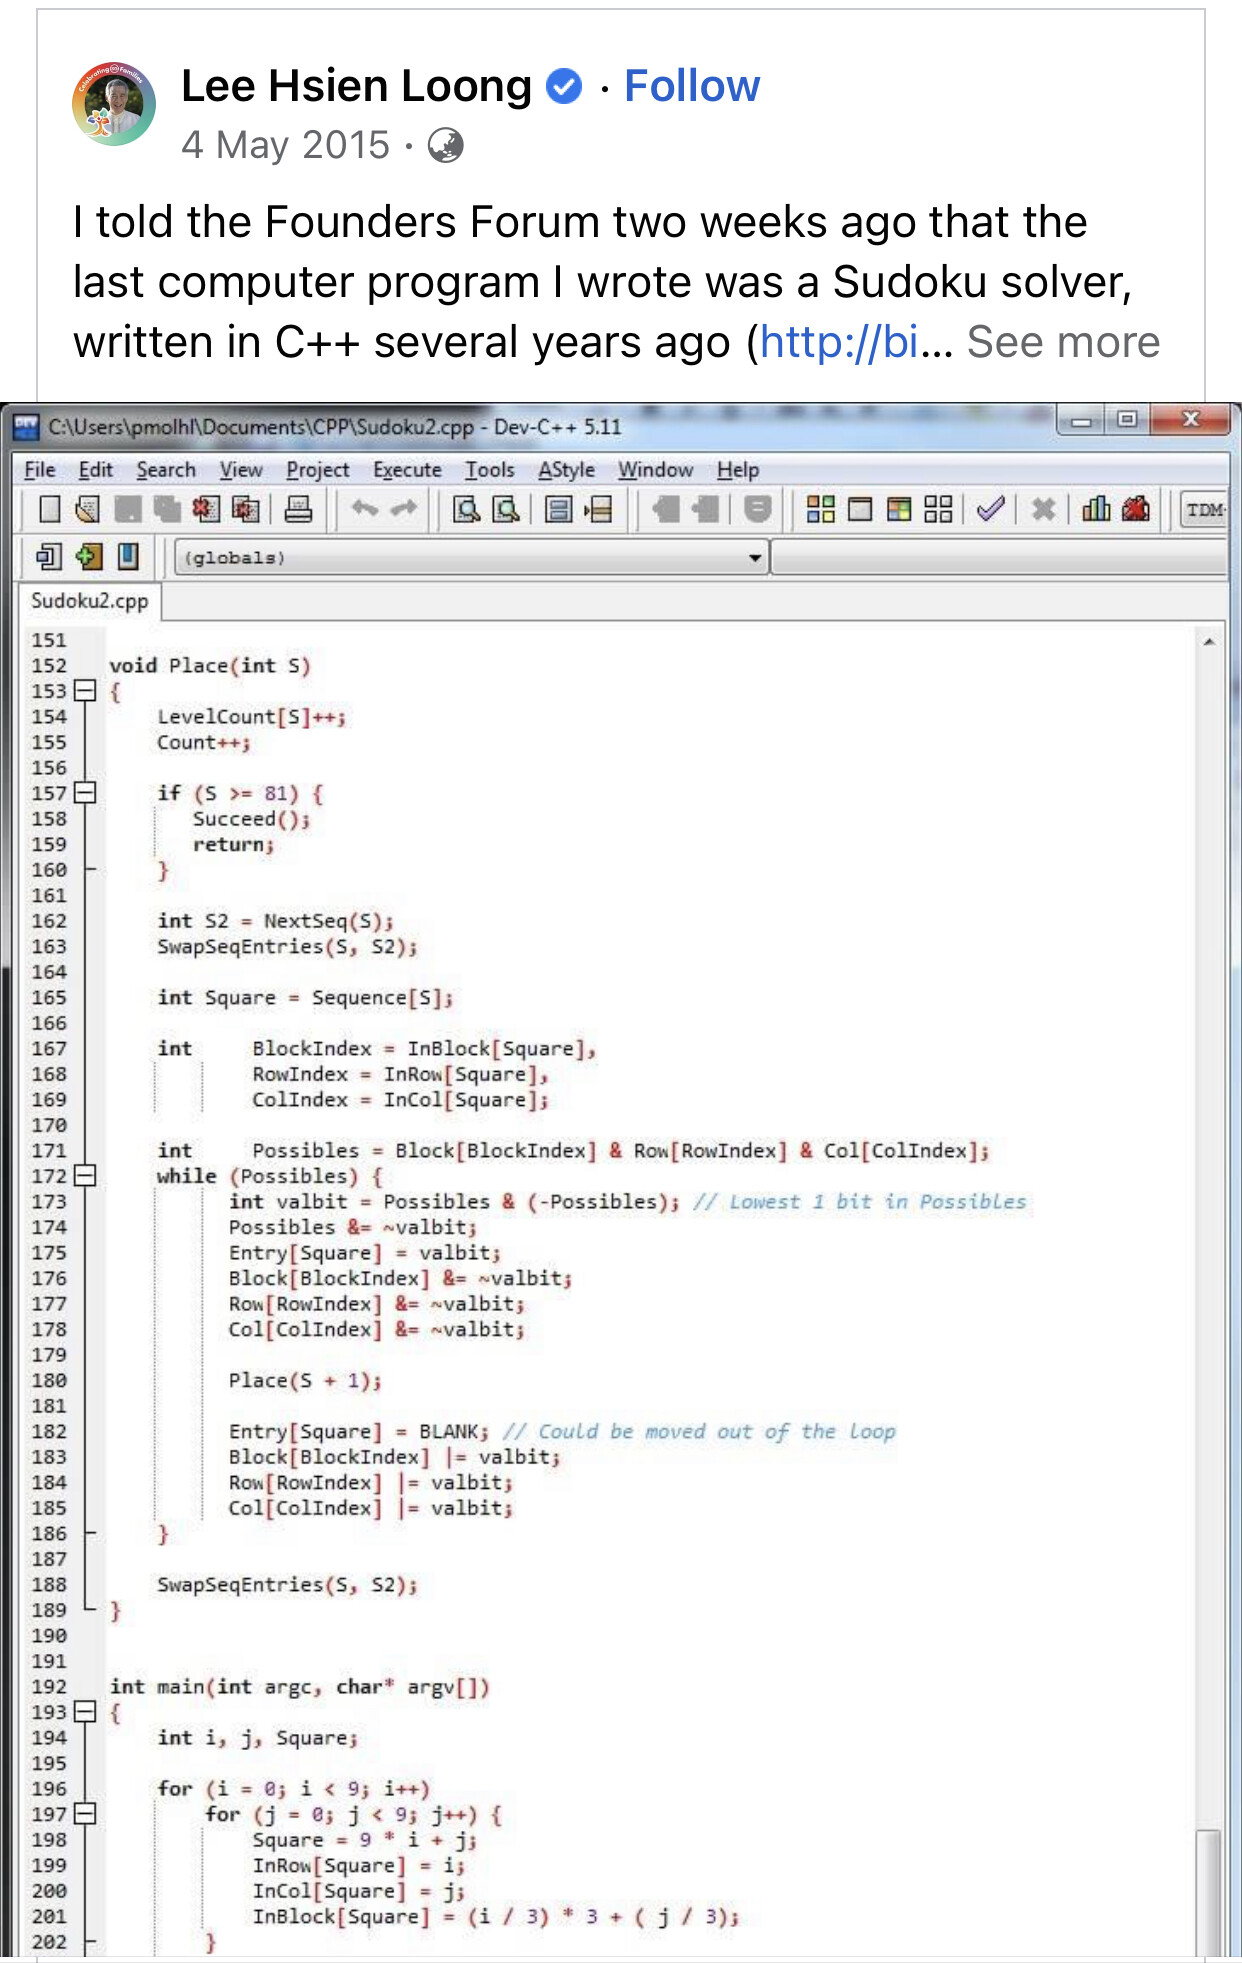Open the File menu
This screenshot has width=1242, height=1963.
tap(40, 470)
